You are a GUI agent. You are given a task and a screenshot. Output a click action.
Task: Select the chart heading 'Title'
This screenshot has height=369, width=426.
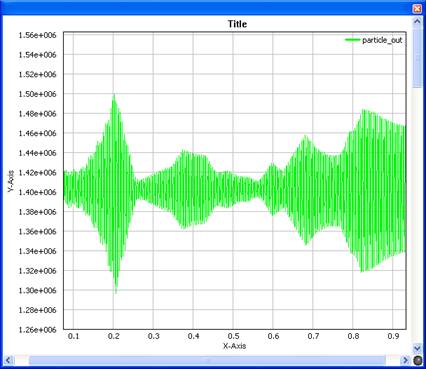point(237,24)
